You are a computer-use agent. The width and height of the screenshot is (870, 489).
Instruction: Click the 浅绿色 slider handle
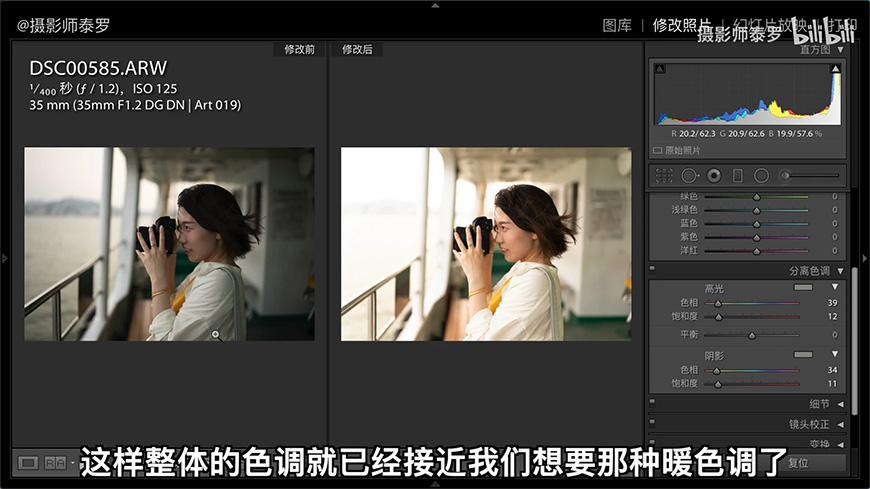coord(756,210)
